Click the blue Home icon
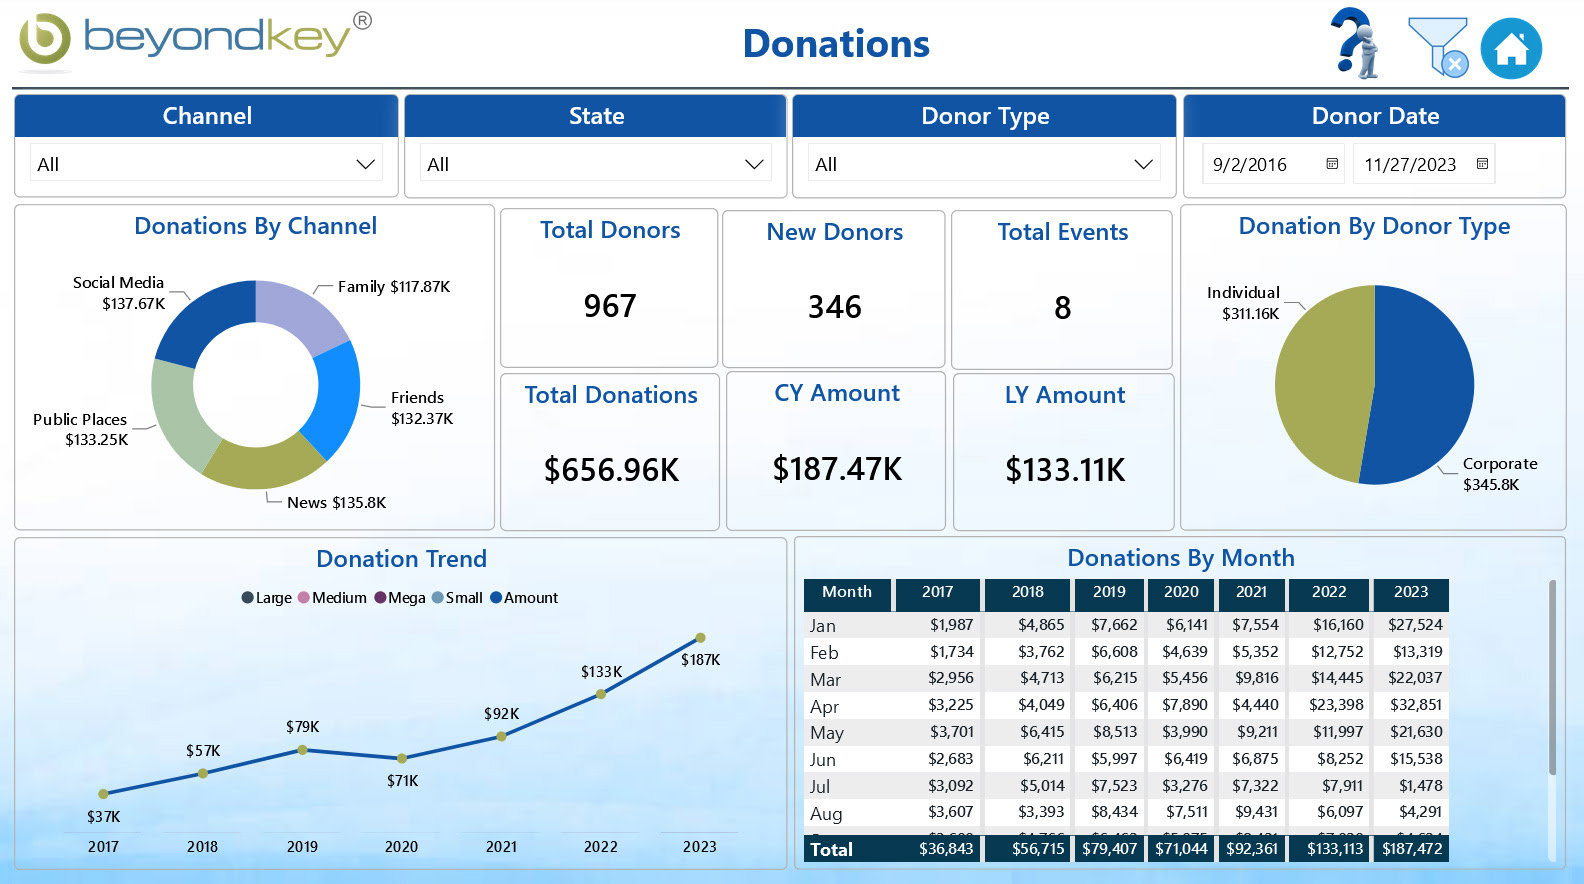The height and width of the screenshot is (884, 1584). point(1510,48)
